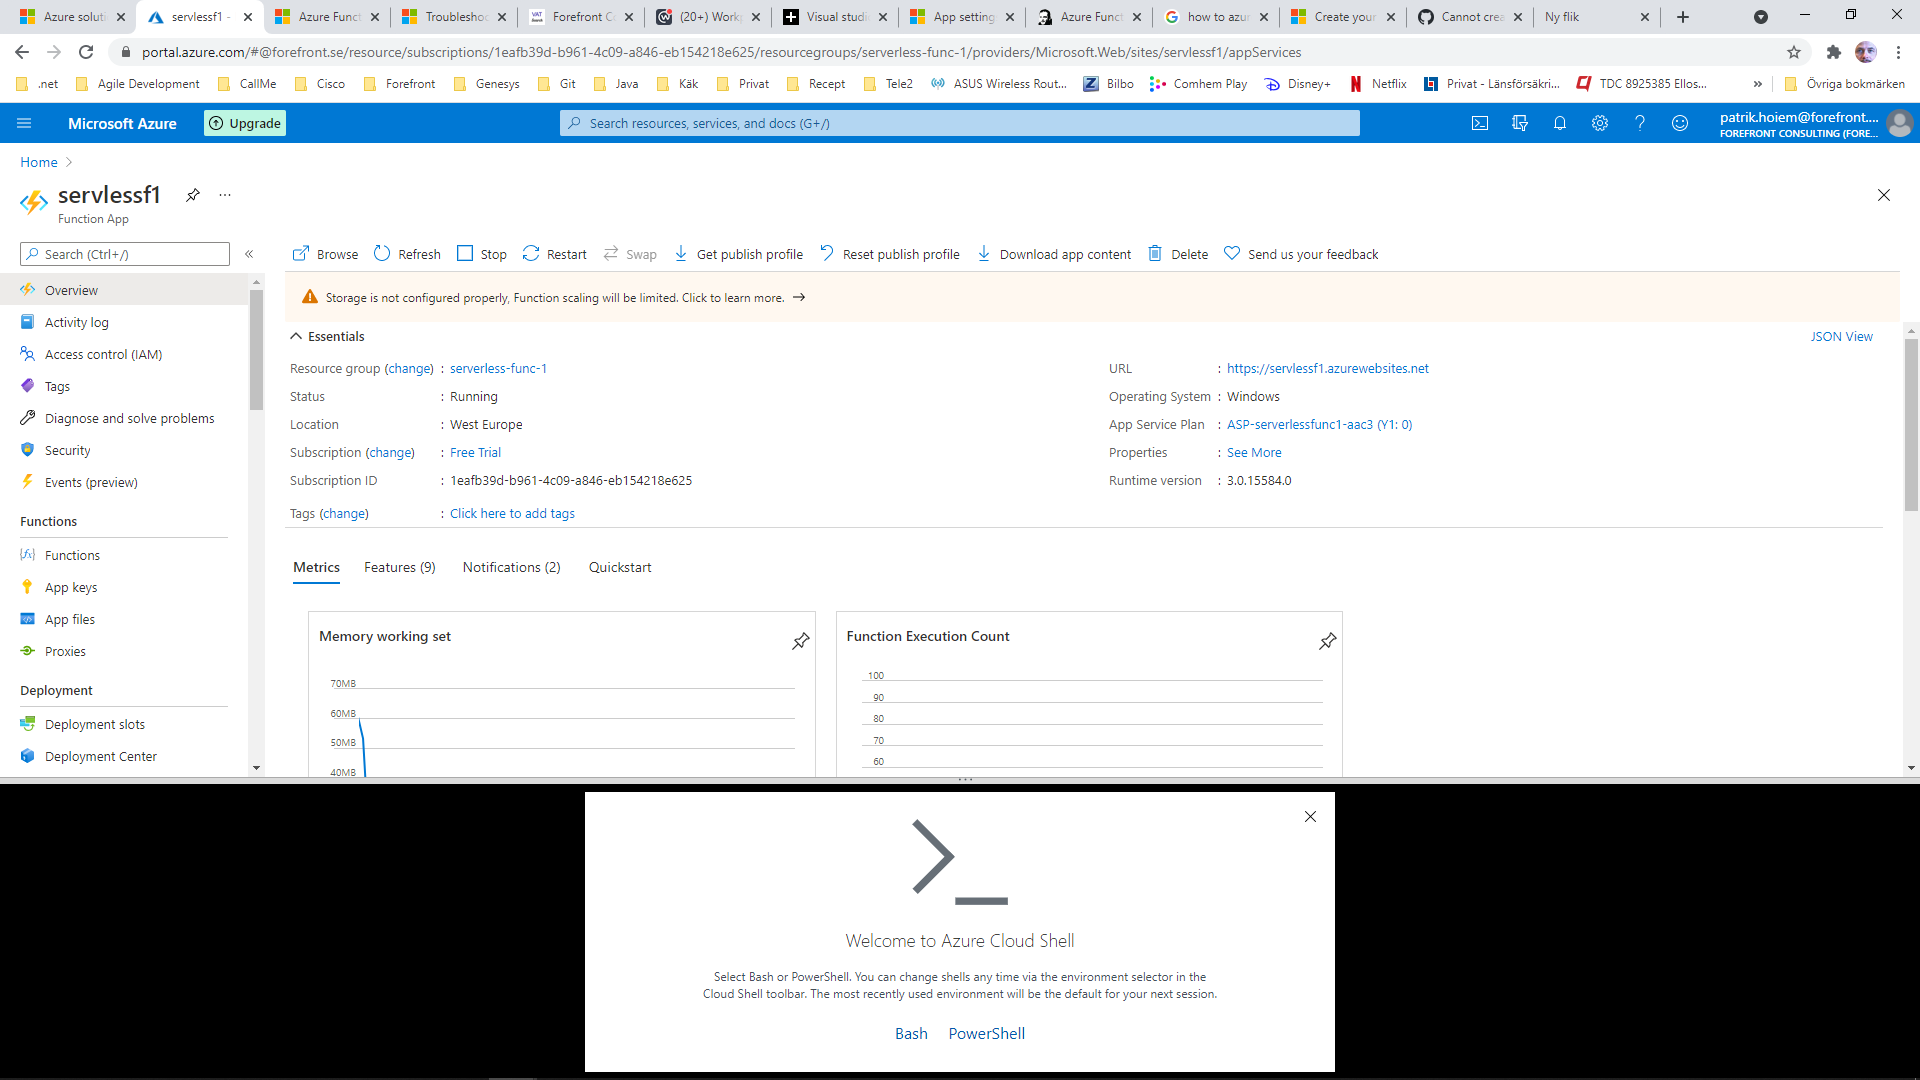Open the ellipsis more options next to servlessf1
The image size is (1920, 1080).
(225, 195)
